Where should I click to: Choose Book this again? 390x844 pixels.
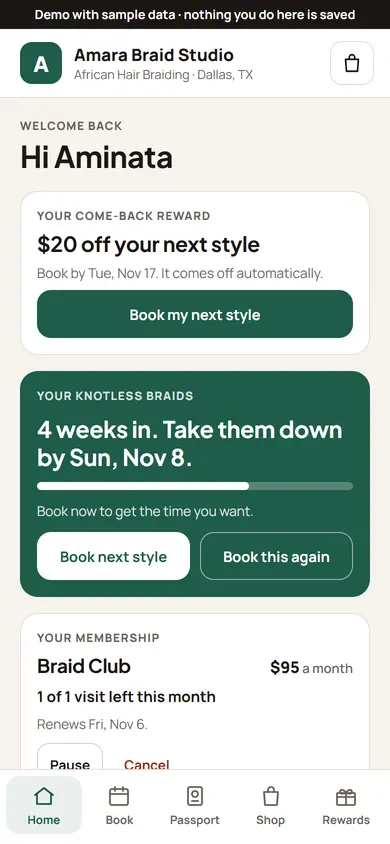coord(276,556)
